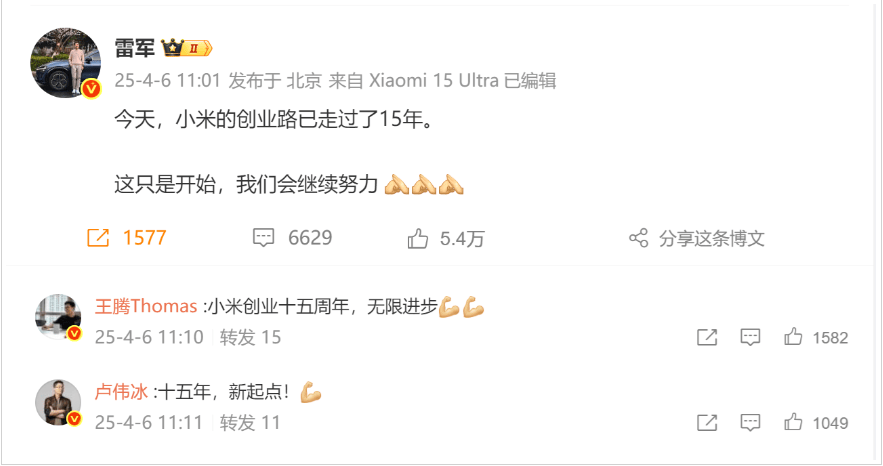Viewport: 883px width, 466px height.
Task: Reply to 卢伟冰's comment via its comment icon
Action: [750, 423]
